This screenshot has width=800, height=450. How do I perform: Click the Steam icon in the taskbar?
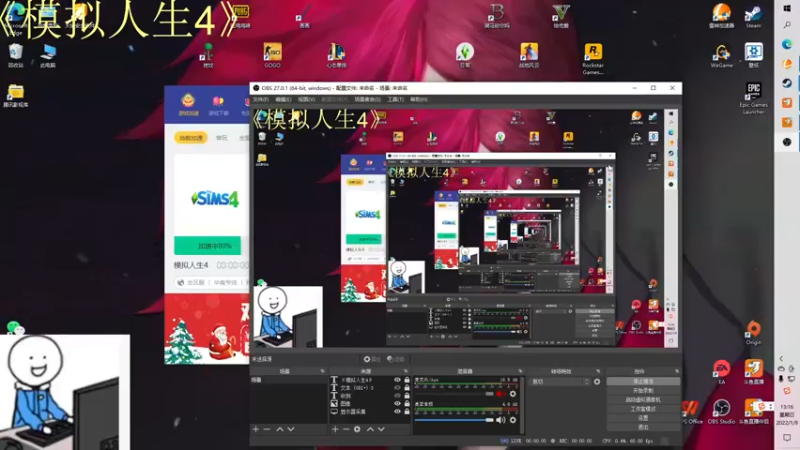pyautogui.click(x=787, y=83)
